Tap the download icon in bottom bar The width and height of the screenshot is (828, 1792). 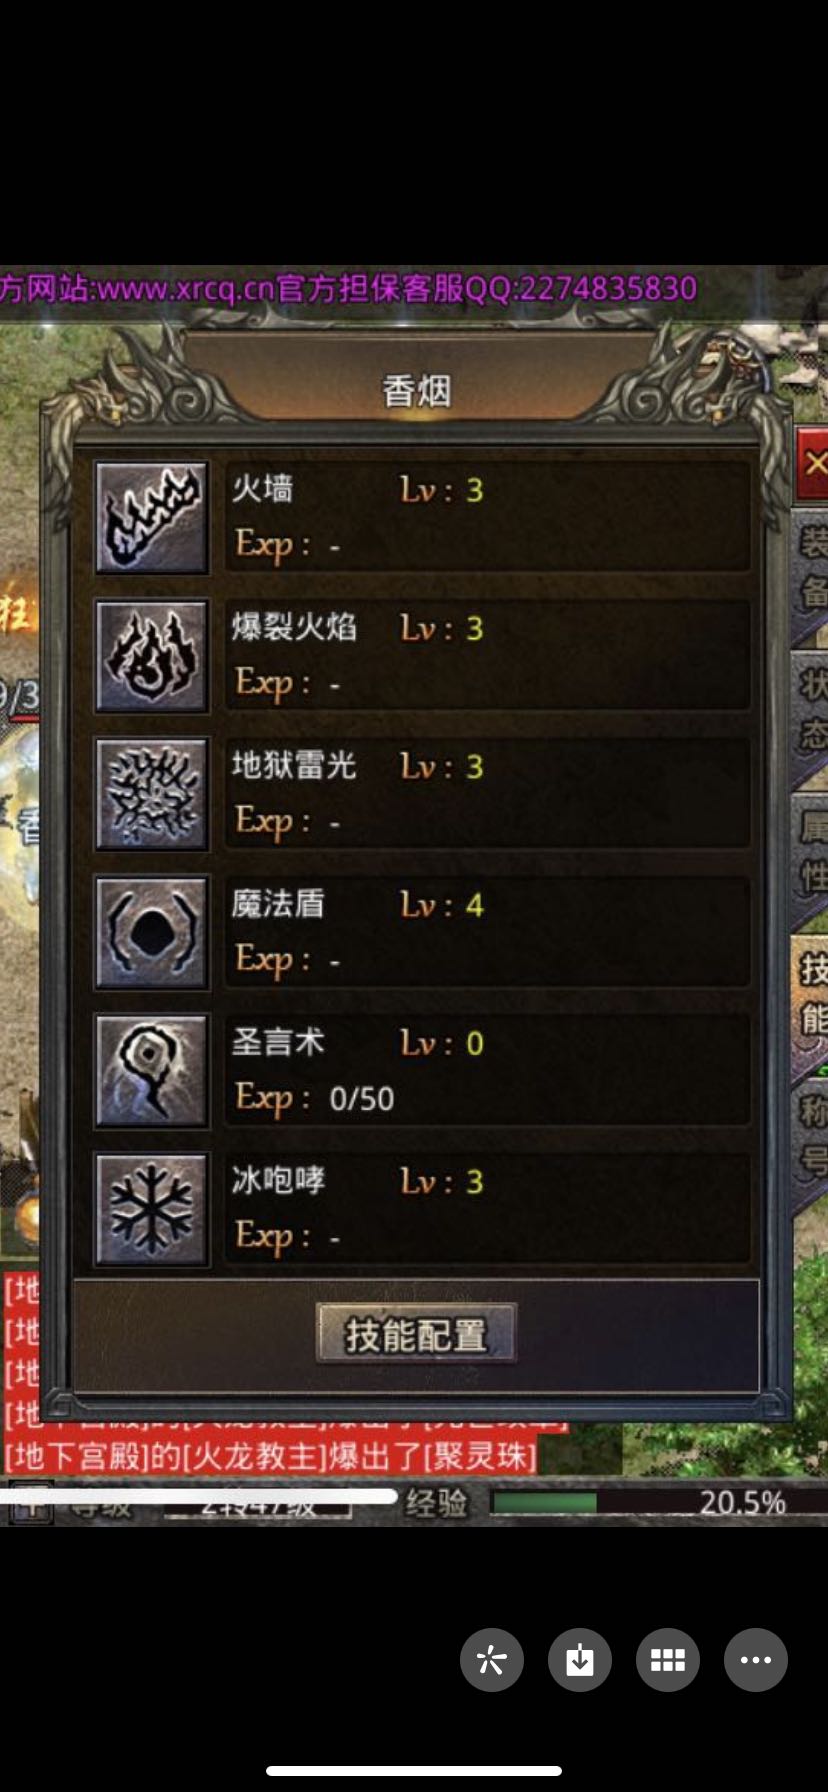(580, 1660)
